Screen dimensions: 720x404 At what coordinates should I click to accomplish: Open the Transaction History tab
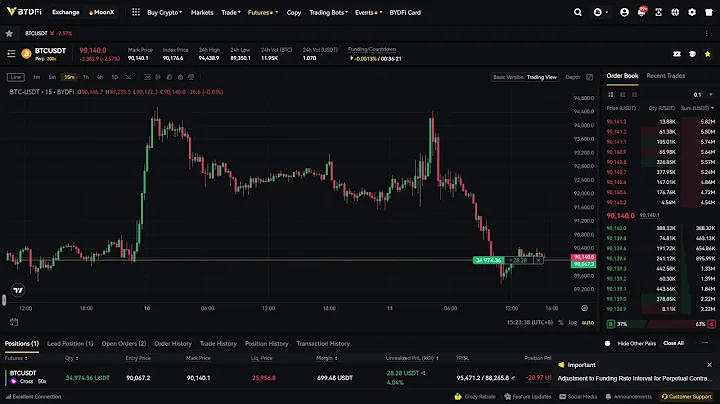click(x=323, y=343)
